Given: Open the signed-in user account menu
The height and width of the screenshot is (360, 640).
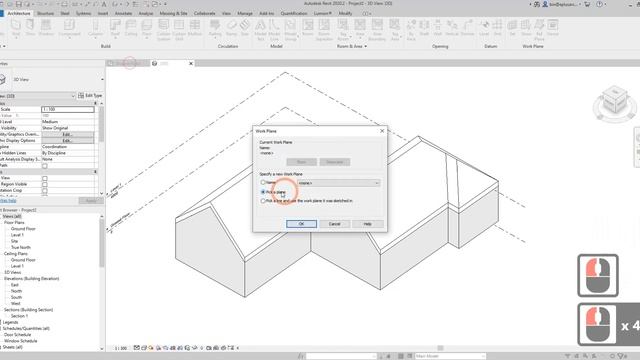Looking at the screenshot, I should (562, 4).
